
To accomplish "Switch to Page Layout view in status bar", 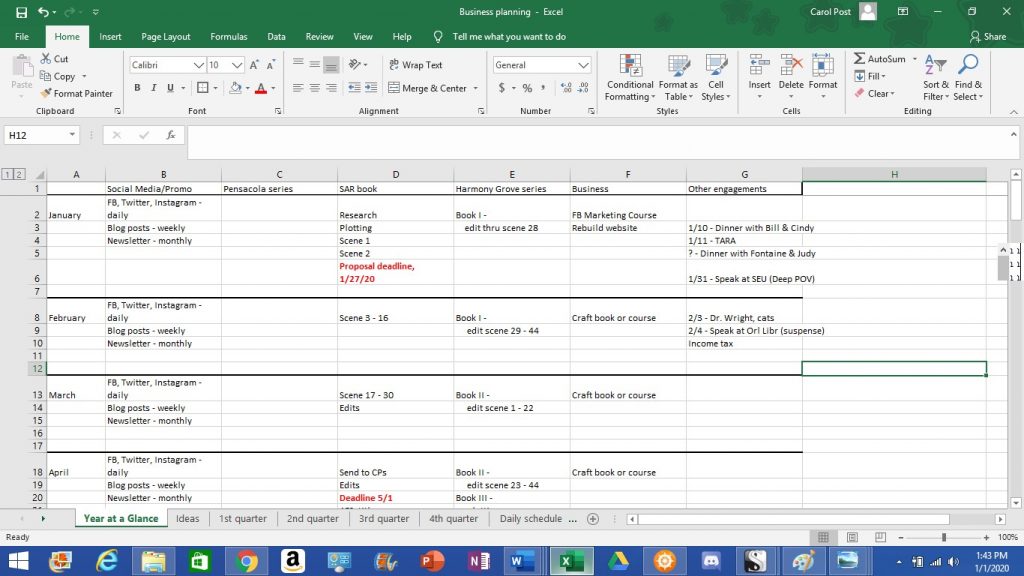I will 852,537.
